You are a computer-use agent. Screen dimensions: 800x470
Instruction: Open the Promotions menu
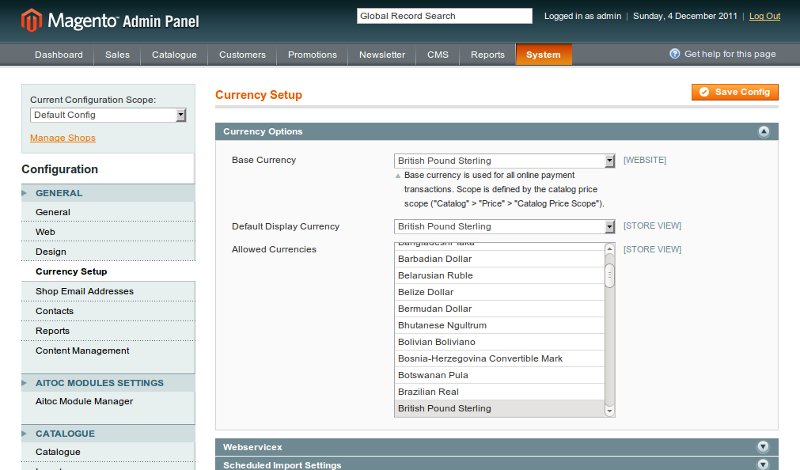pos(312,55)
